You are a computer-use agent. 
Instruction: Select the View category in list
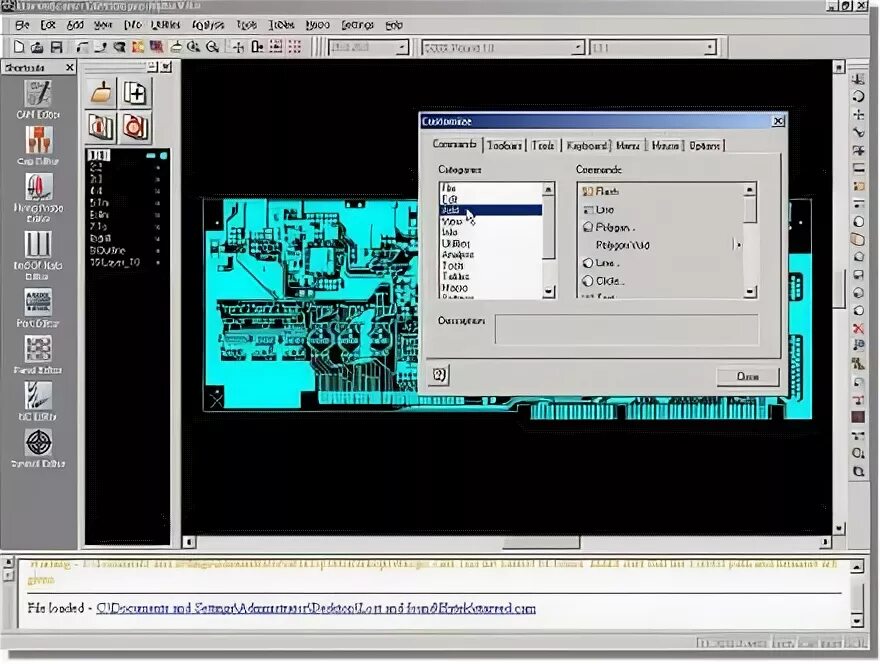[491, 221]
